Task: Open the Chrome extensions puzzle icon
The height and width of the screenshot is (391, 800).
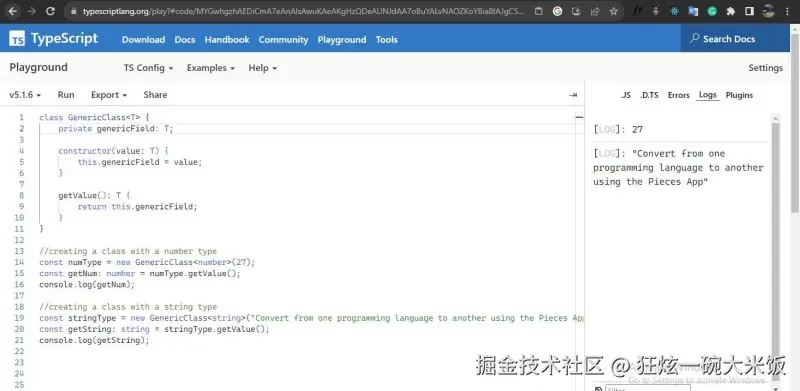Action: coord(731,11)
